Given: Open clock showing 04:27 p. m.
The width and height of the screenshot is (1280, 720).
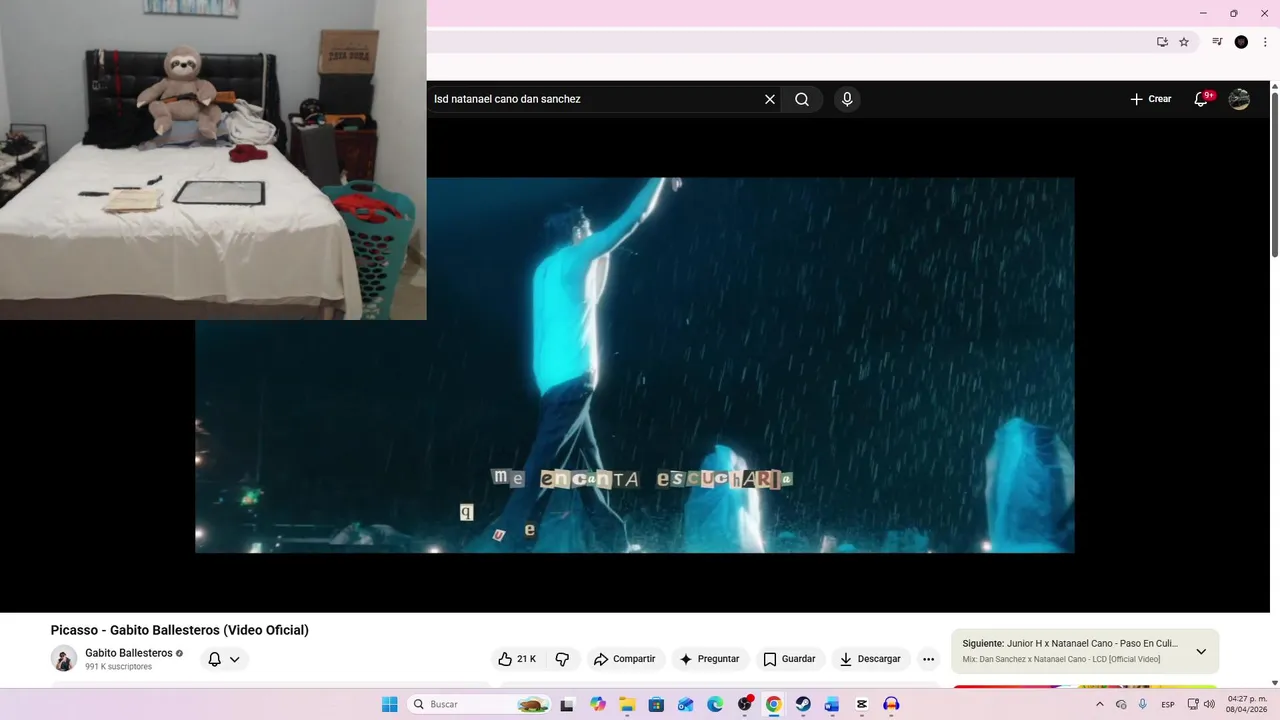Looking at the screenshot, I should 1247,704.
